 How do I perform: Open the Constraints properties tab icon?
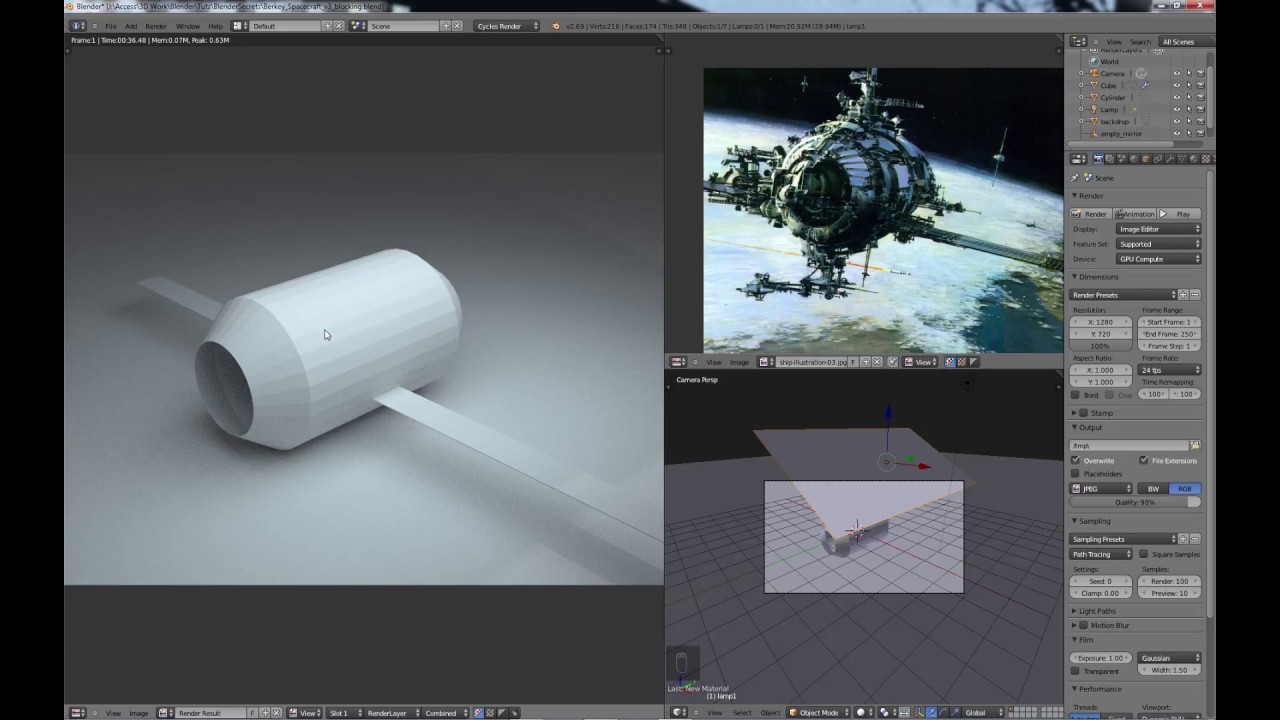(1158, 159)
